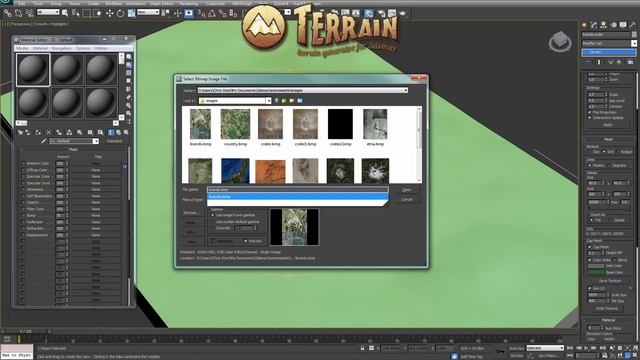The height and width of the screenshot is (360, 640).
Task: Pick material from object with eyedropper
Action: click(44, 141)
